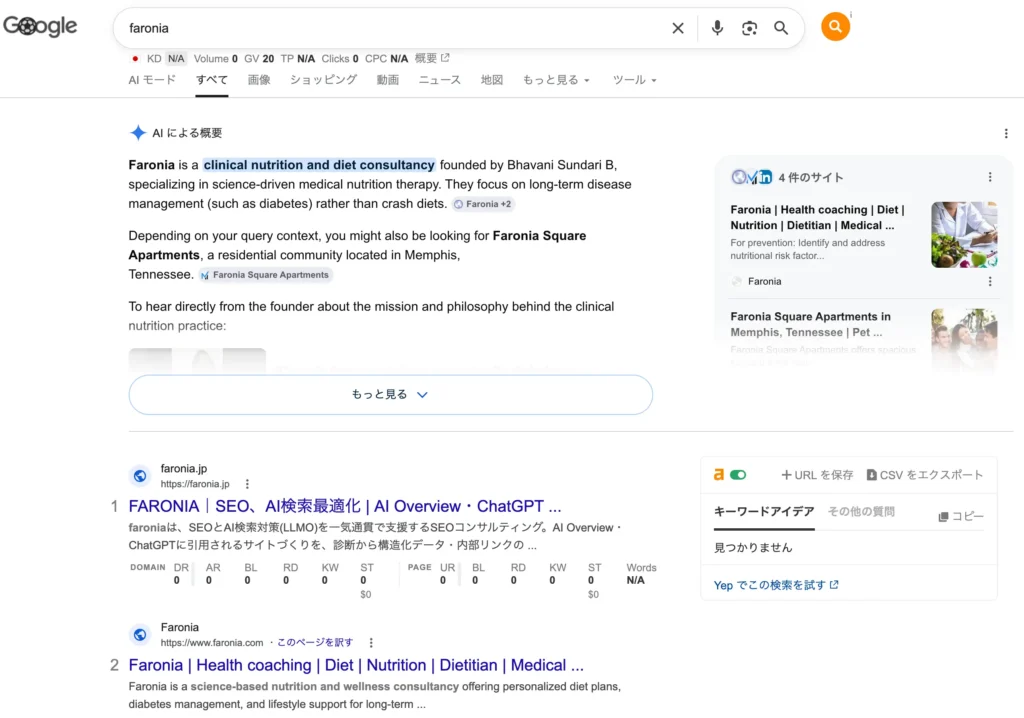1024x718 pixels.
Task: Click the orange Ahrefs 'a' logo icon
Action: click(718, 475)
